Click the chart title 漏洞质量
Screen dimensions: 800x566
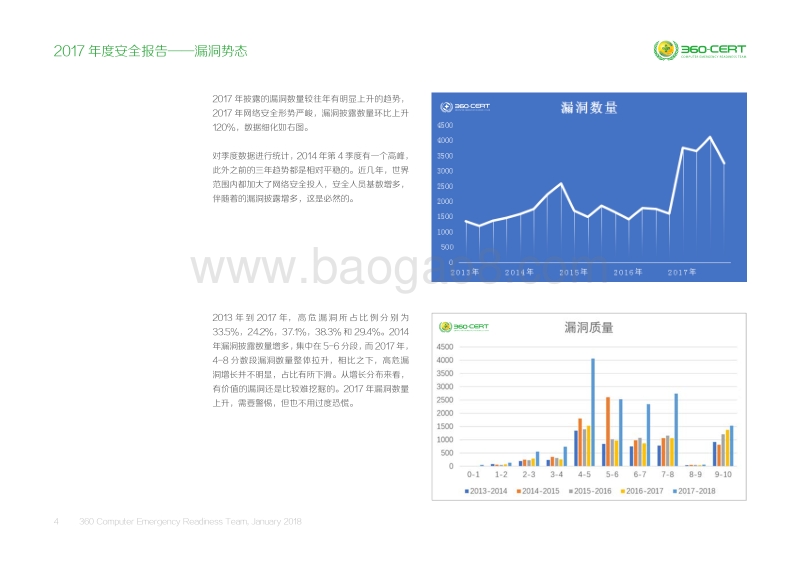589,328
